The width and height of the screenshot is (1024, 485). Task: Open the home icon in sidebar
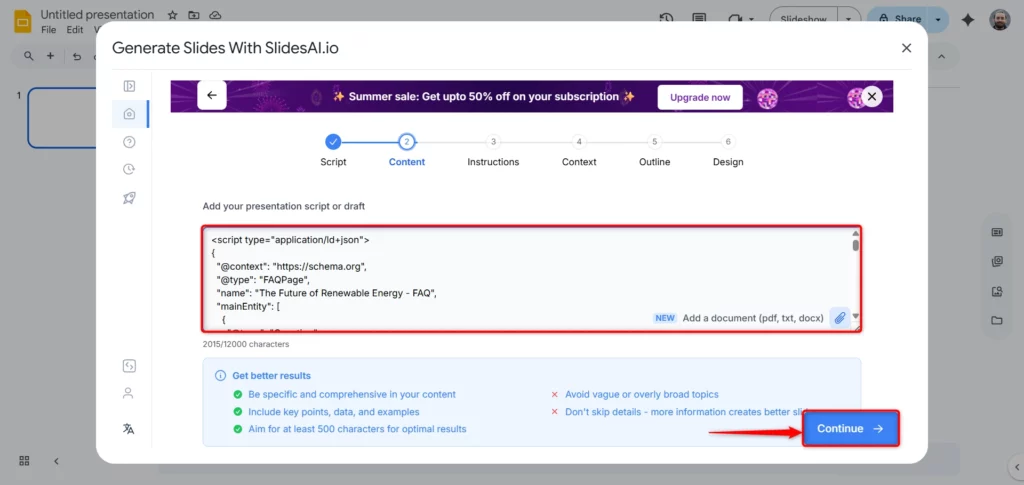pyautogui.click(x=129, y=114)
